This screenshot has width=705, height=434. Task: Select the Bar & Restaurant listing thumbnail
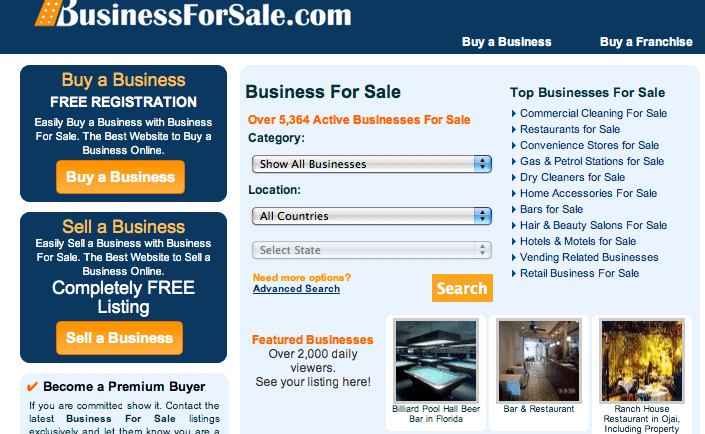tap(539, 361)
